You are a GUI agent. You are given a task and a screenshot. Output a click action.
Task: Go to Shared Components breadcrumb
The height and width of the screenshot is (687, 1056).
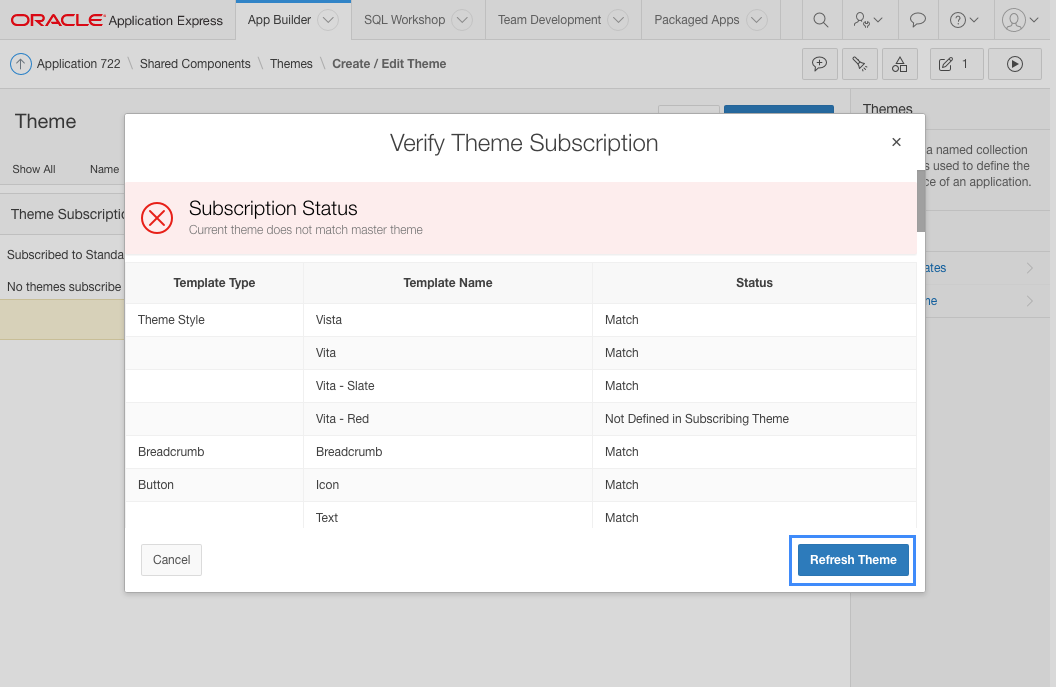tap(195, 64)
